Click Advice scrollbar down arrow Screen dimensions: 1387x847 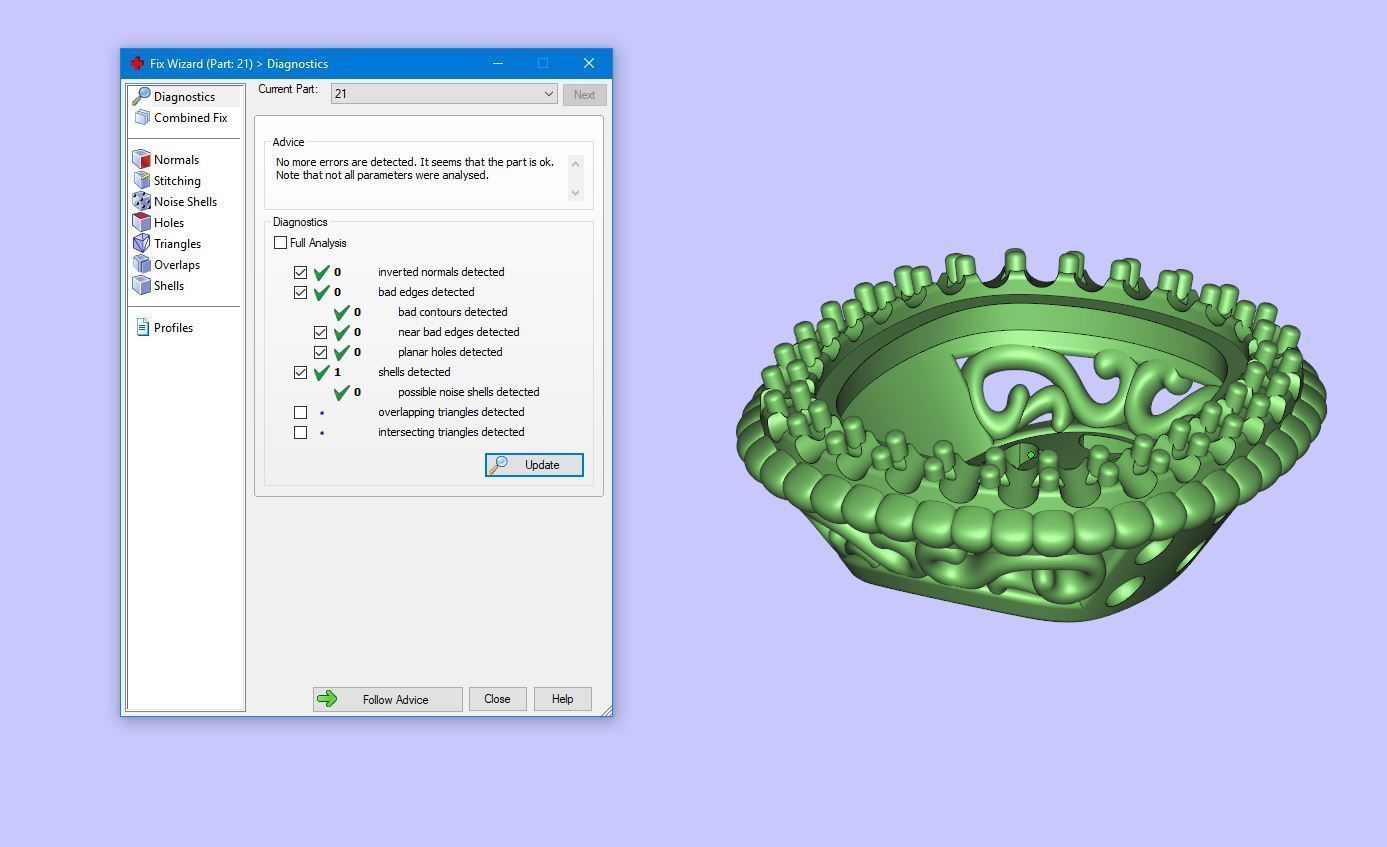tap(575, 192)
